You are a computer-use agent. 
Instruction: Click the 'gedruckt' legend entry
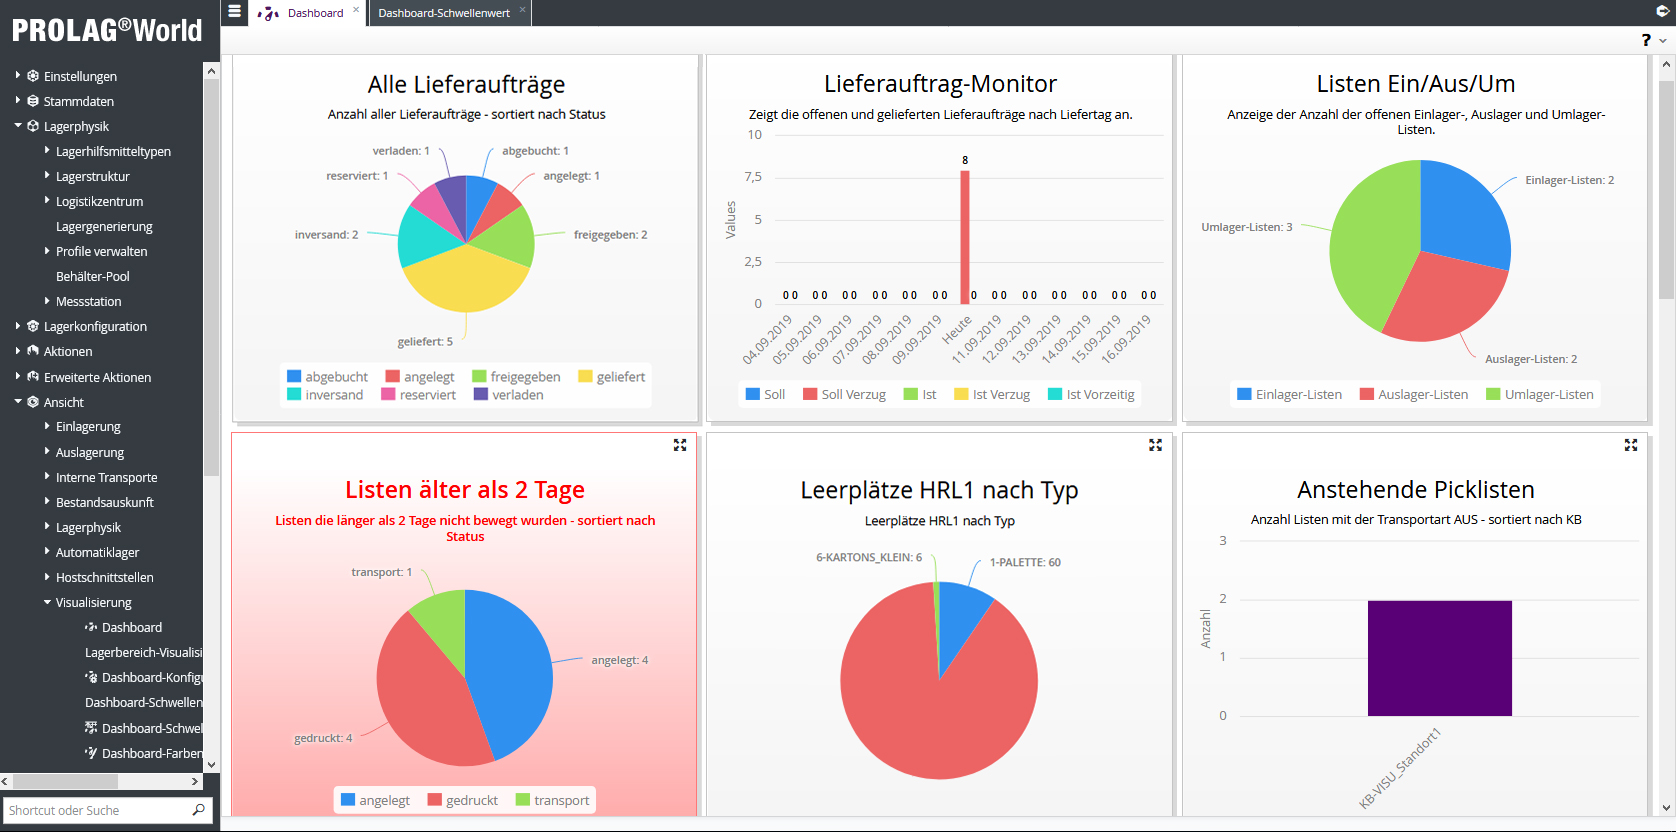[x=463, y=800]
